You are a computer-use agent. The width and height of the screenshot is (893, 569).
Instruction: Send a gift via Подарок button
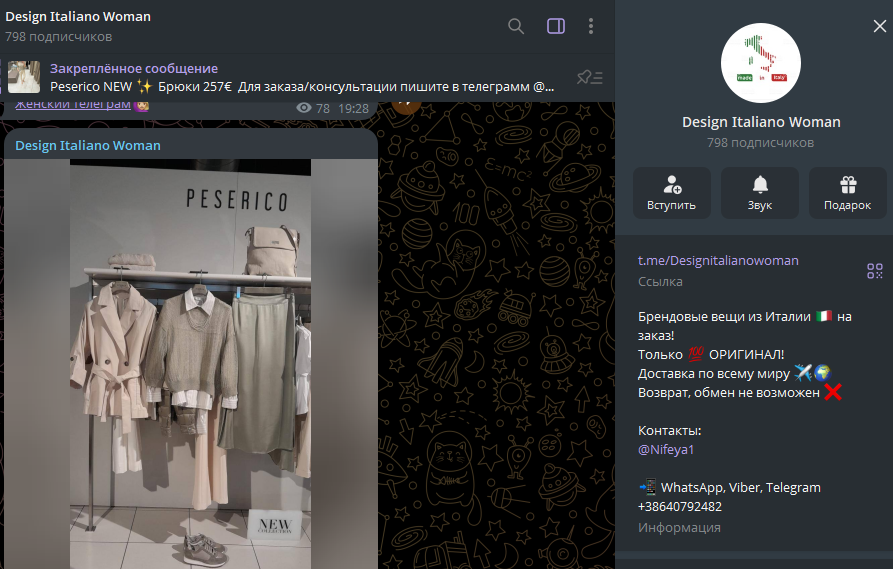[x=847, y=193]
